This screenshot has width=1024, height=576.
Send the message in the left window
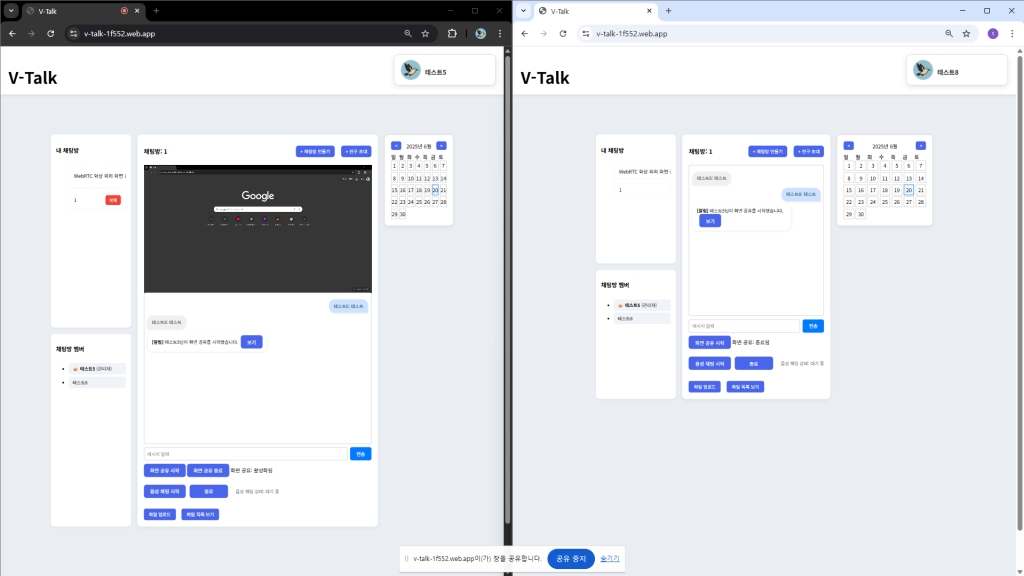click(360, 454)
